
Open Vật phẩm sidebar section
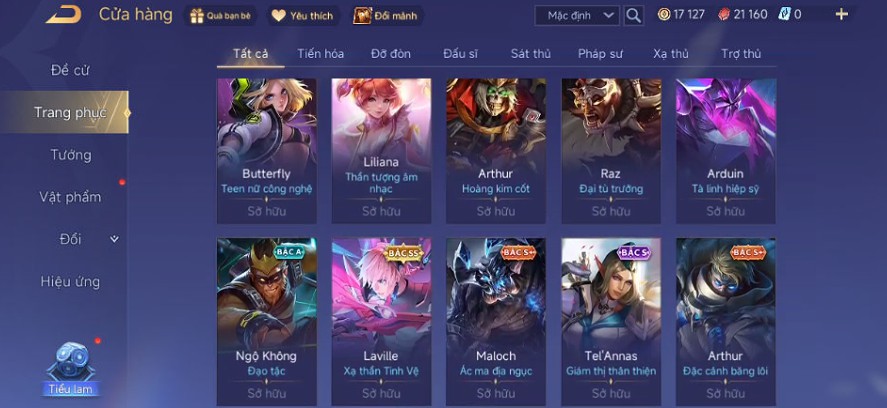pos(71,197)
